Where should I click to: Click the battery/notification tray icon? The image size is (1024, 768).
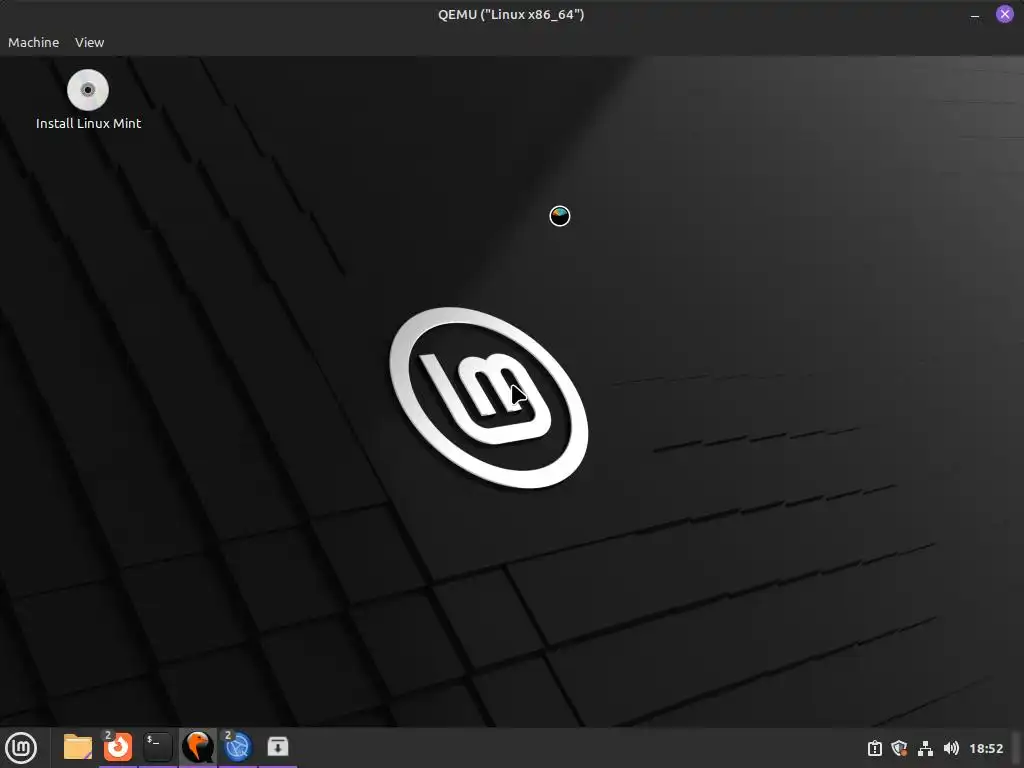874,748
